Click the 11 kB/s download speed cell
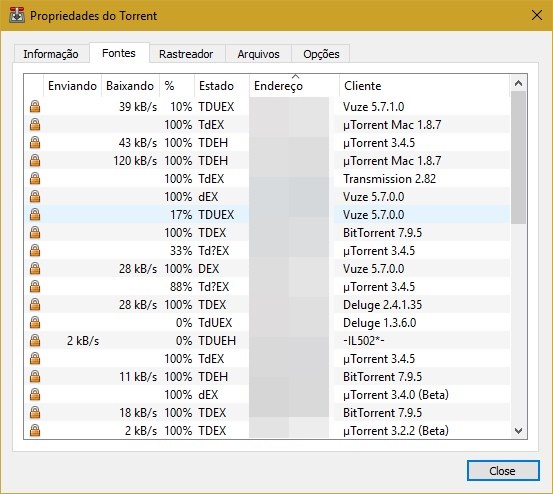The height and width of the screenshot is (494, 553). tap(138, 376)
